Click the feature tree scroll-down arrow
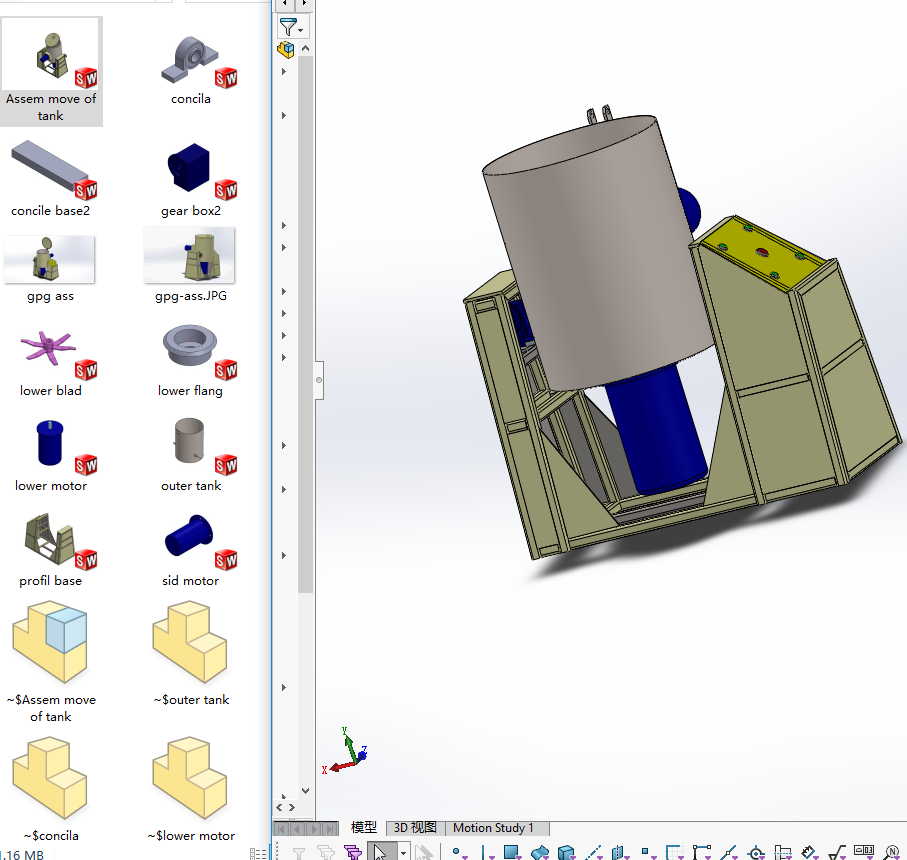This screenshot has width=907, height=860. (305, 791)
